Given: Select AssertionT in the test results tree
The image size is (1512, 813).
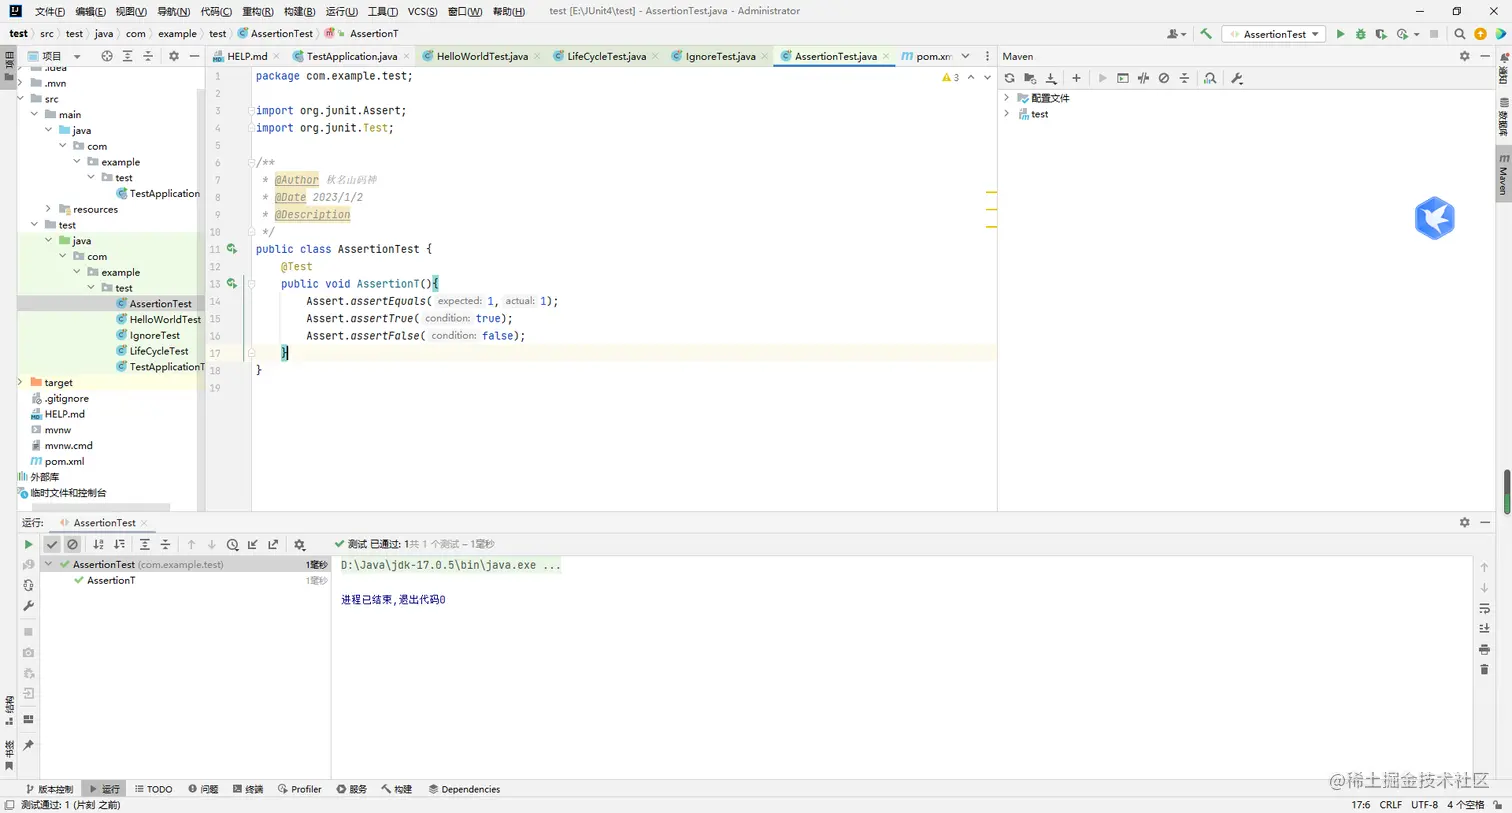Looking at the screenshot, I should point(111,580).
